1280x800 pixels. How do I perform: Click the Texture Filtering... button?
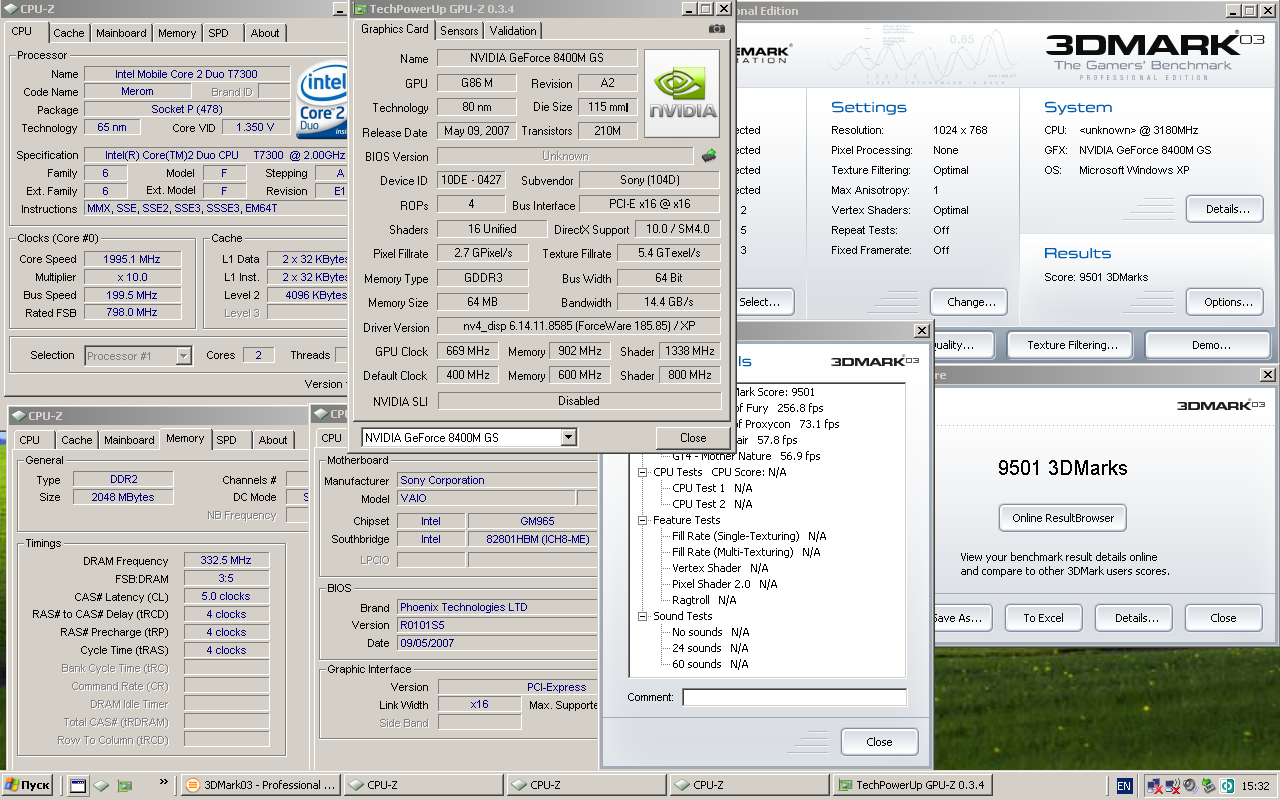coord(1072,345)
